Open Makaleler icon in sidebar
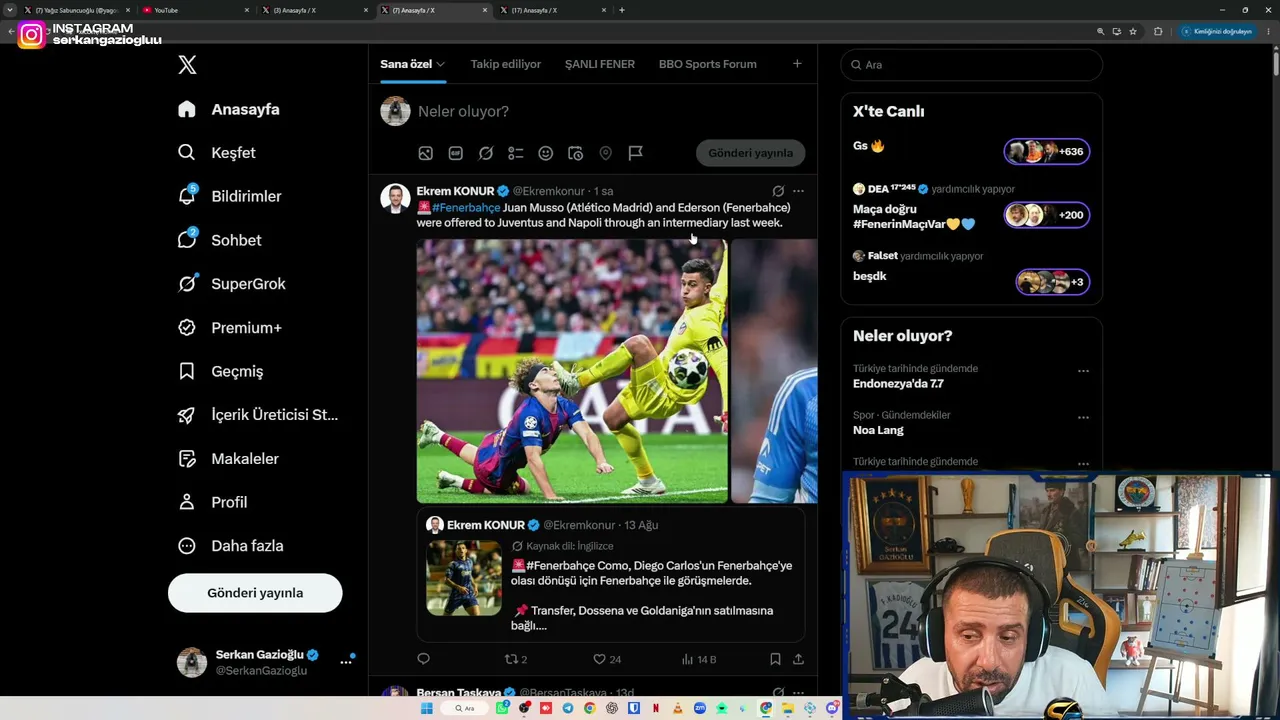 coord(187,459)
